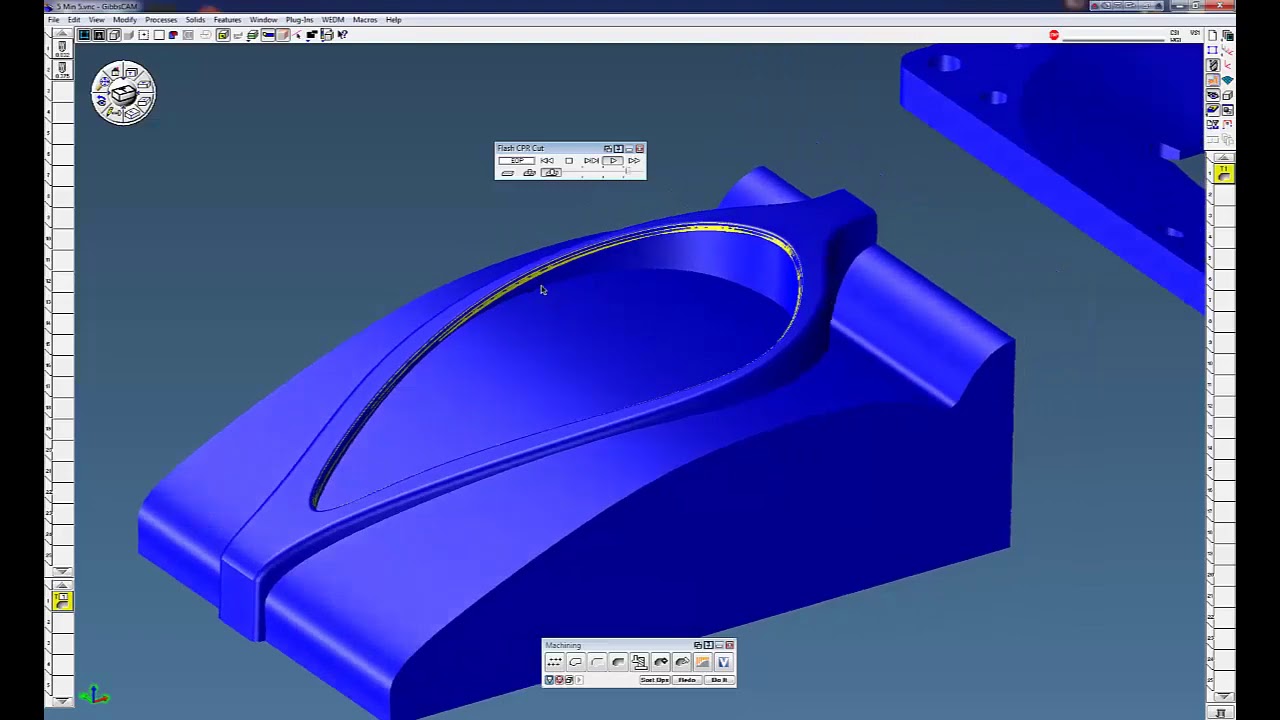1280x720 pixels.
Task: Click the red-blue solid render toolbar icon
Action: (x=173, y=35)
